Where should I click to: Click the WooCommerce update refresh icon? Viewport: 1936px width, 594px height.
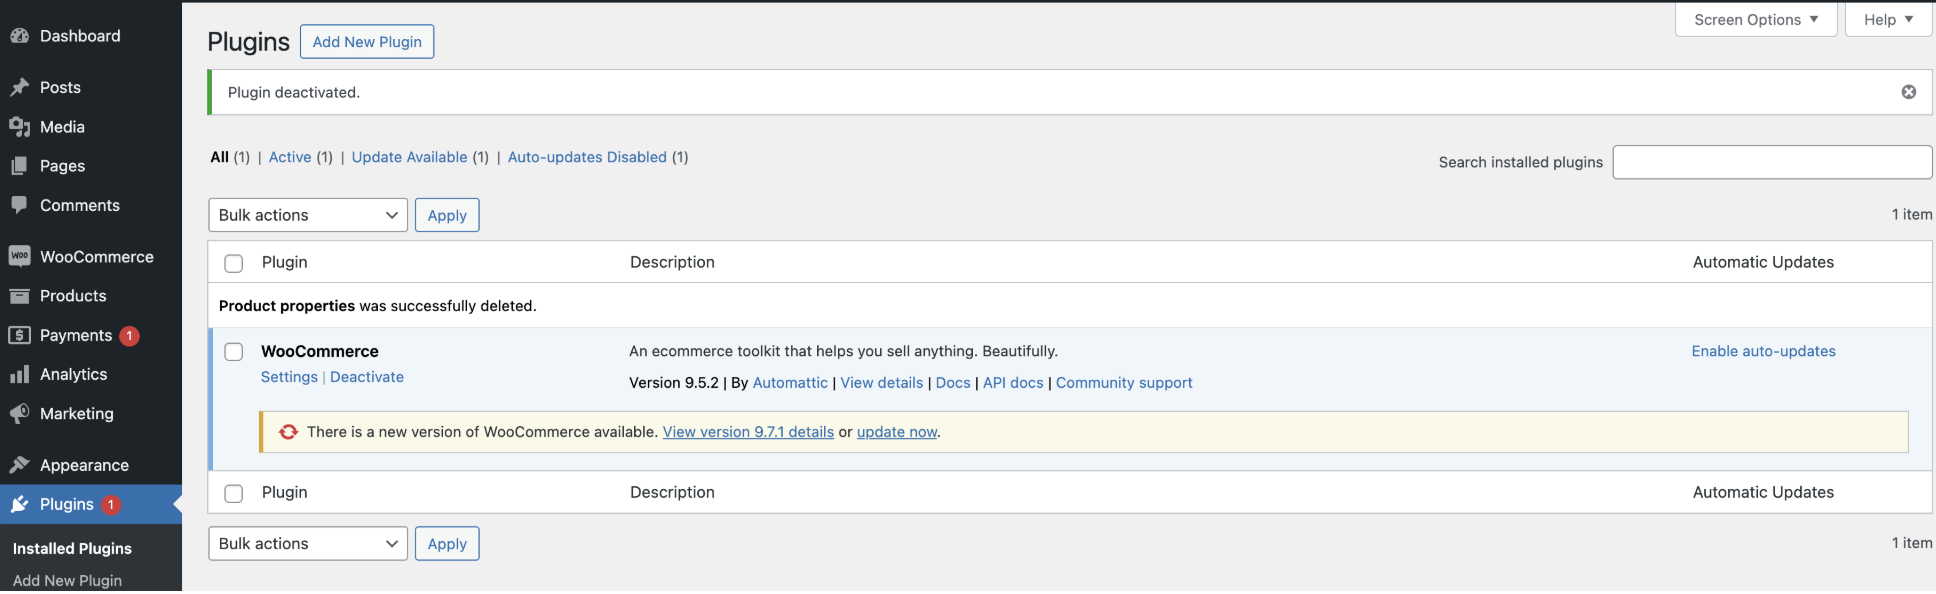click(x=288, y=432)
